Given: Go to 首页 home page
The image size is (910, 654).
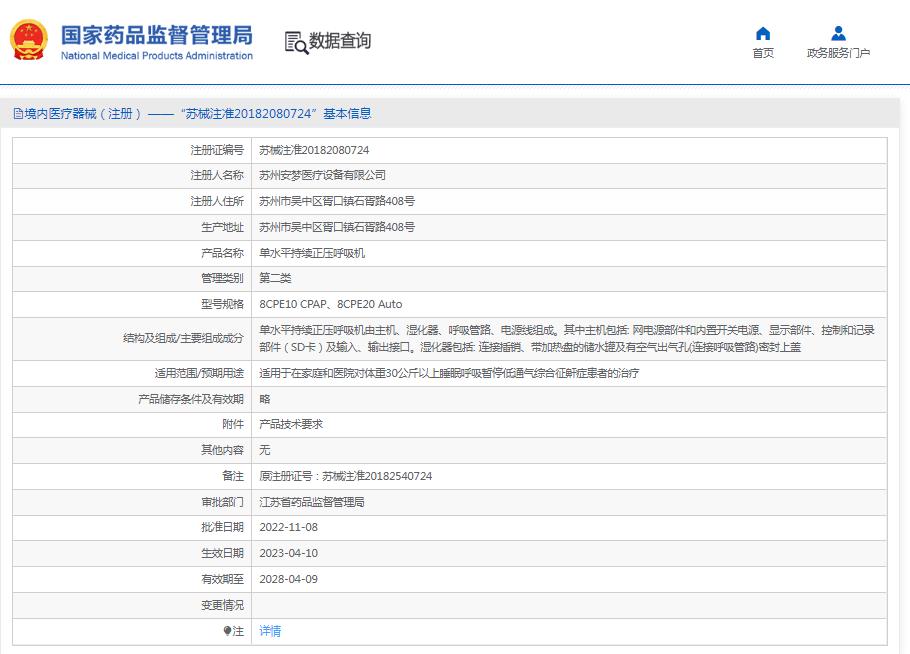Looking at the screenshot, I should [763, 53].
